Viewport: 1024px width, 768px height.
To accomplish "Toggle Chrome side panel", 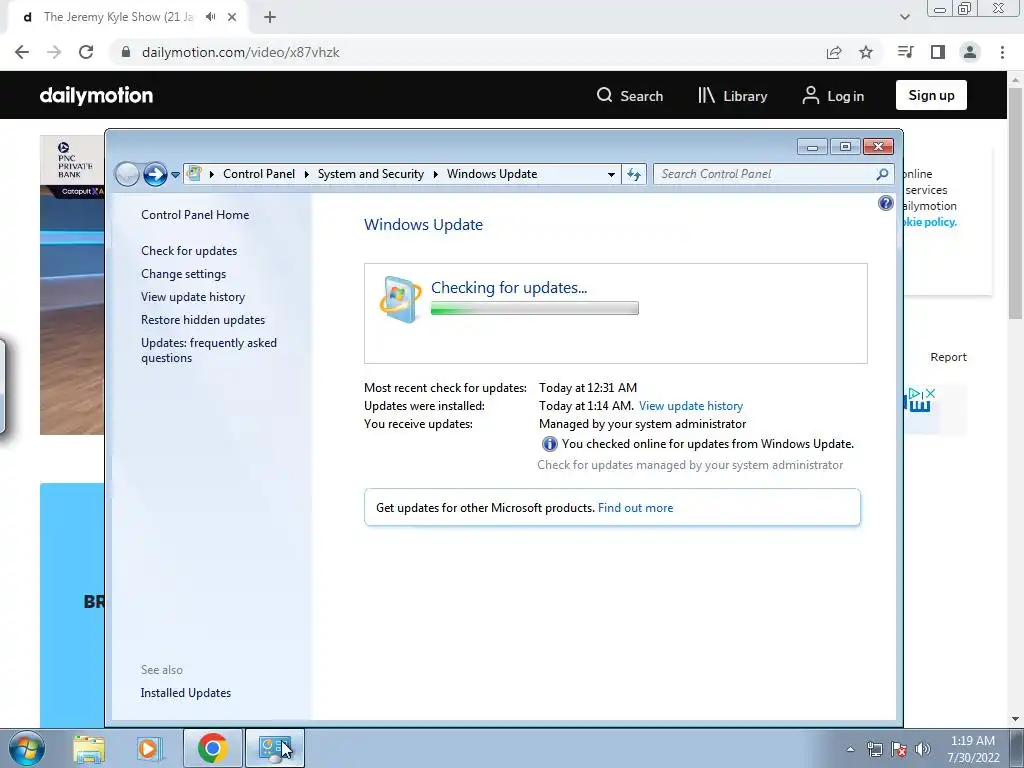I will 938,52.
